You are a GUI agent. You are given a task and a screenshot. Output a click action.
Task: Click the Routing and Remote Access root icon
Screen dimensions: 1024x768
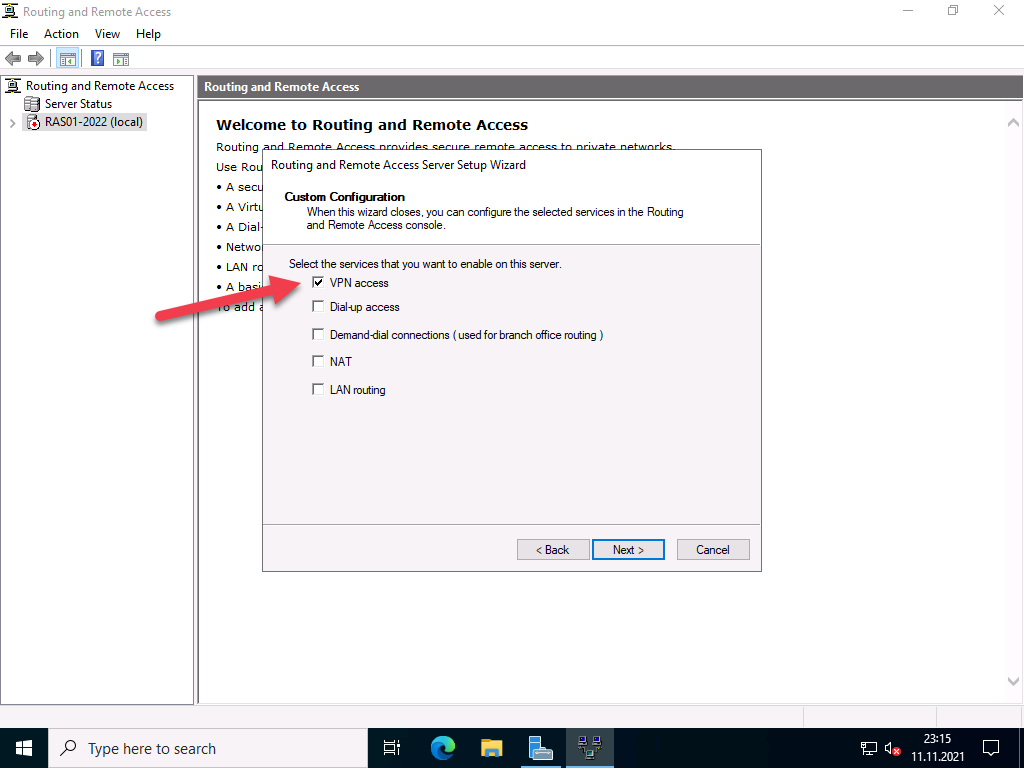[12, 86]
